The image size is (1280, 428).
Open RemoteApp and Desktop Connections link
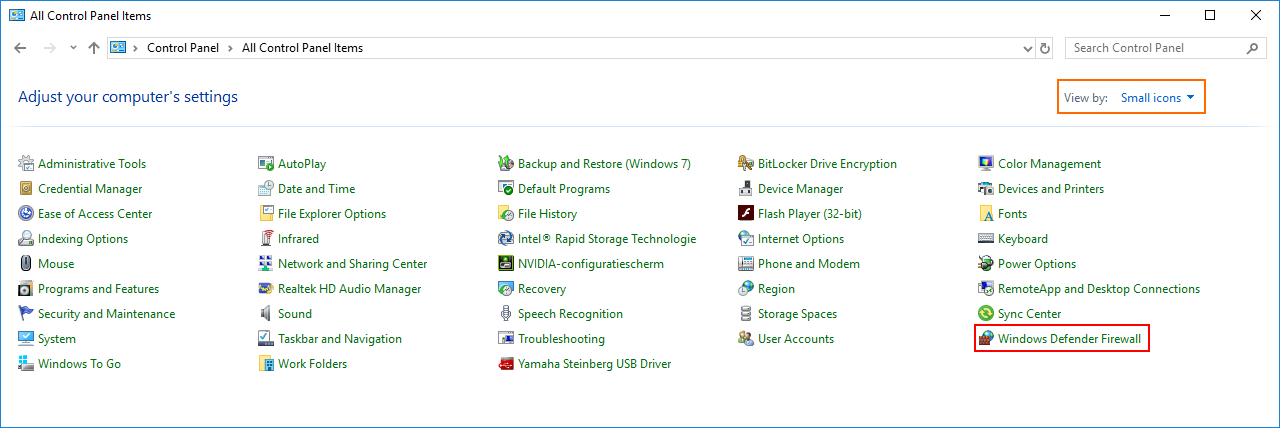coord(1099,289)
